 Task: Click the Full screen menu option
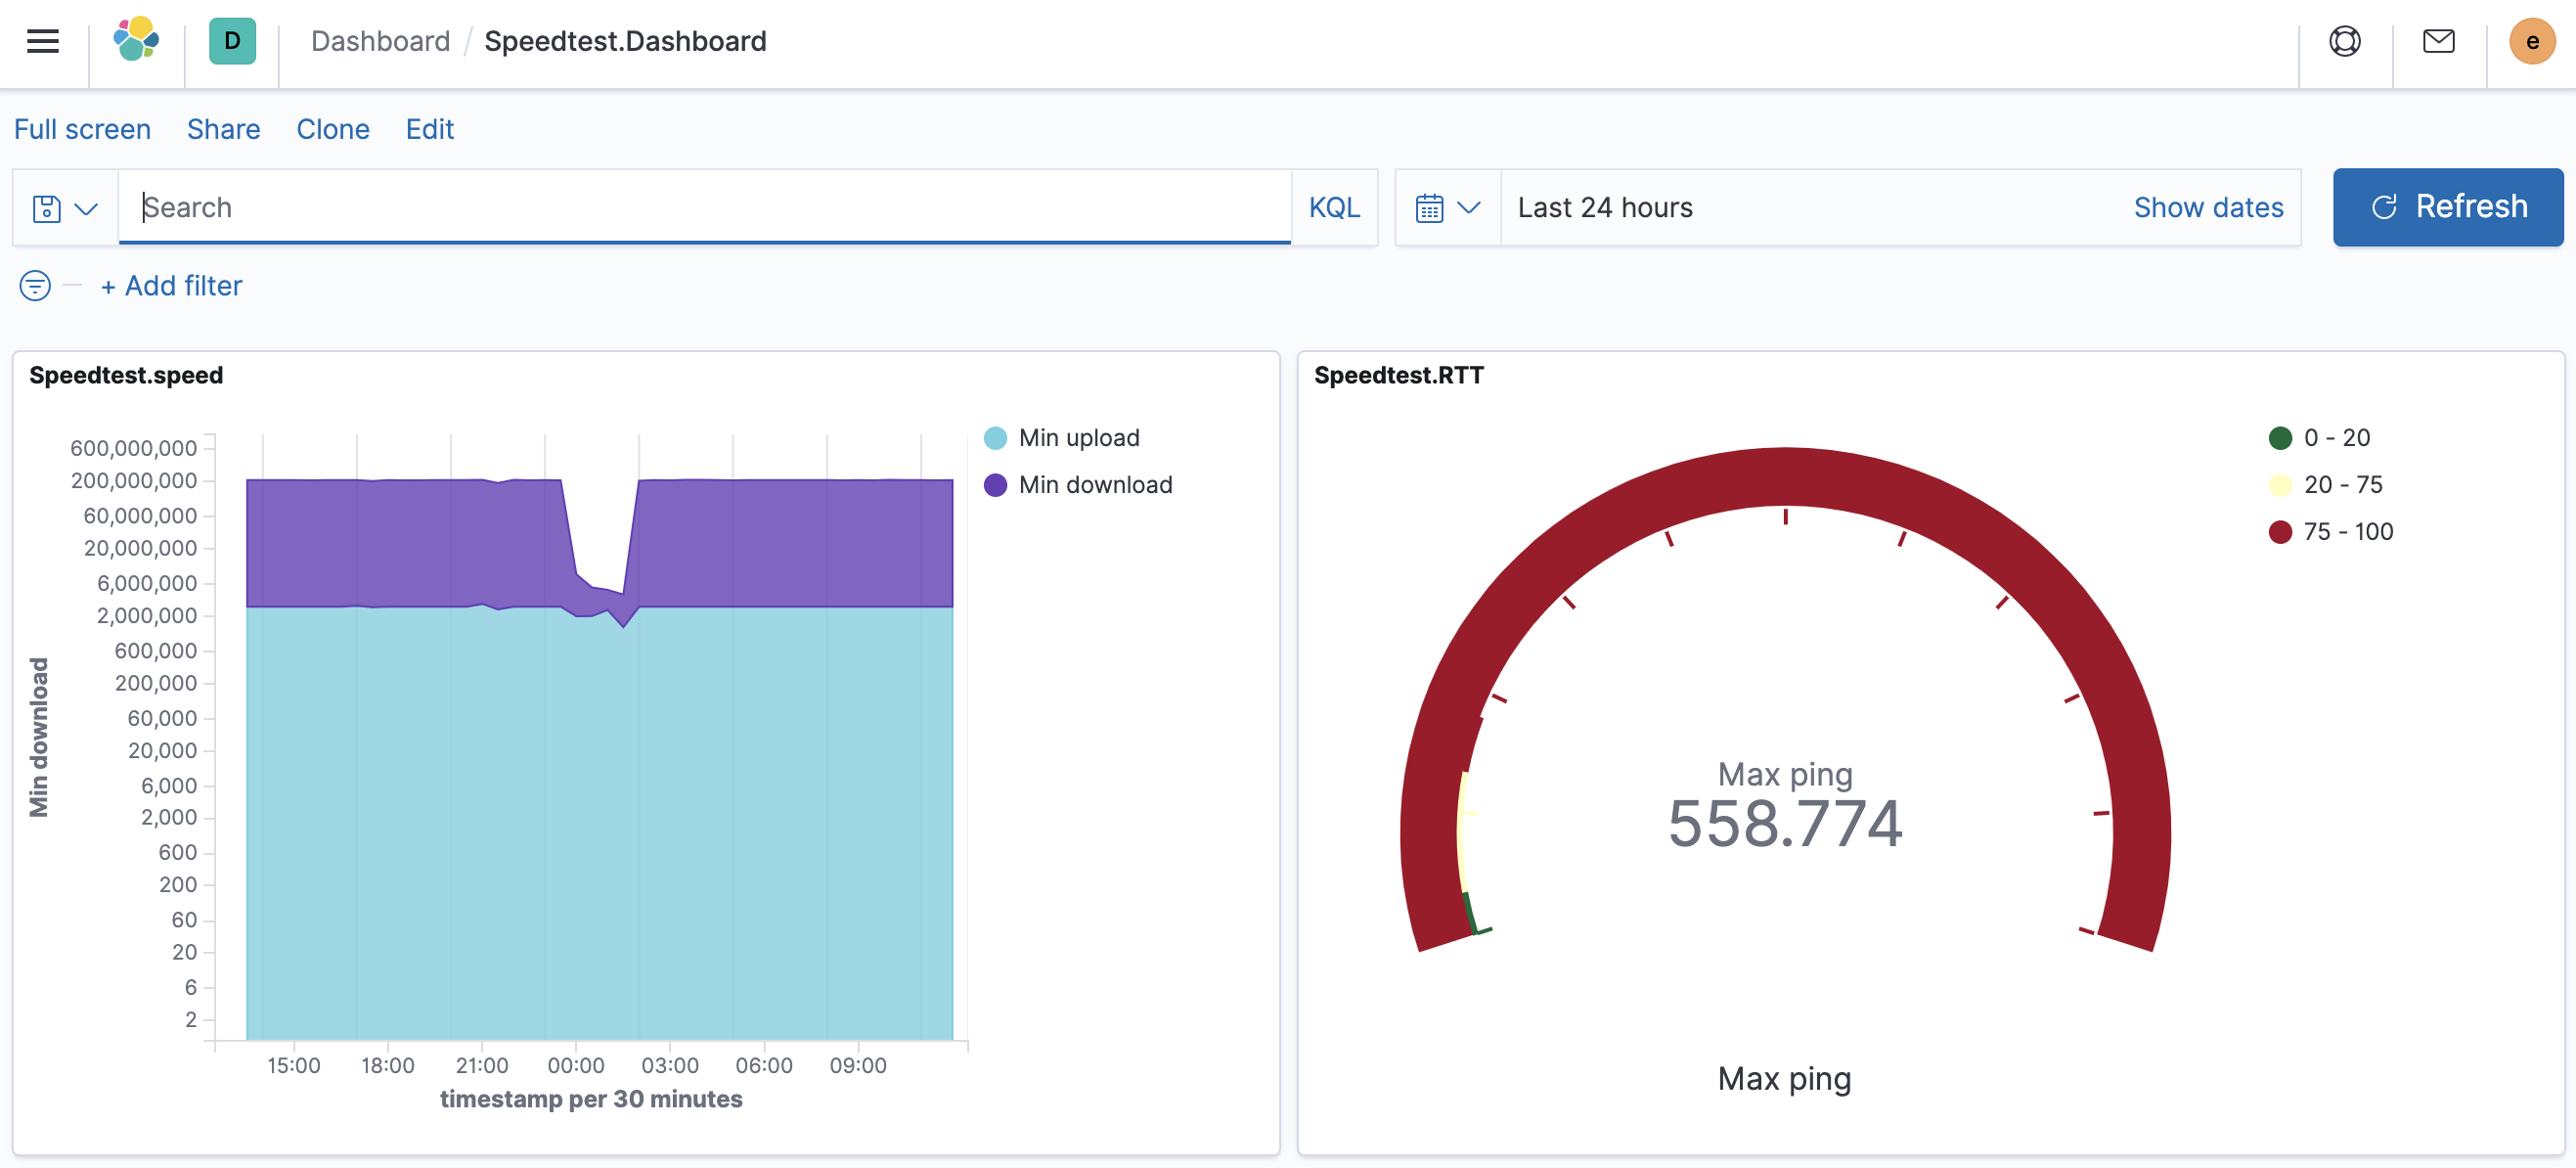click(82, 126)
